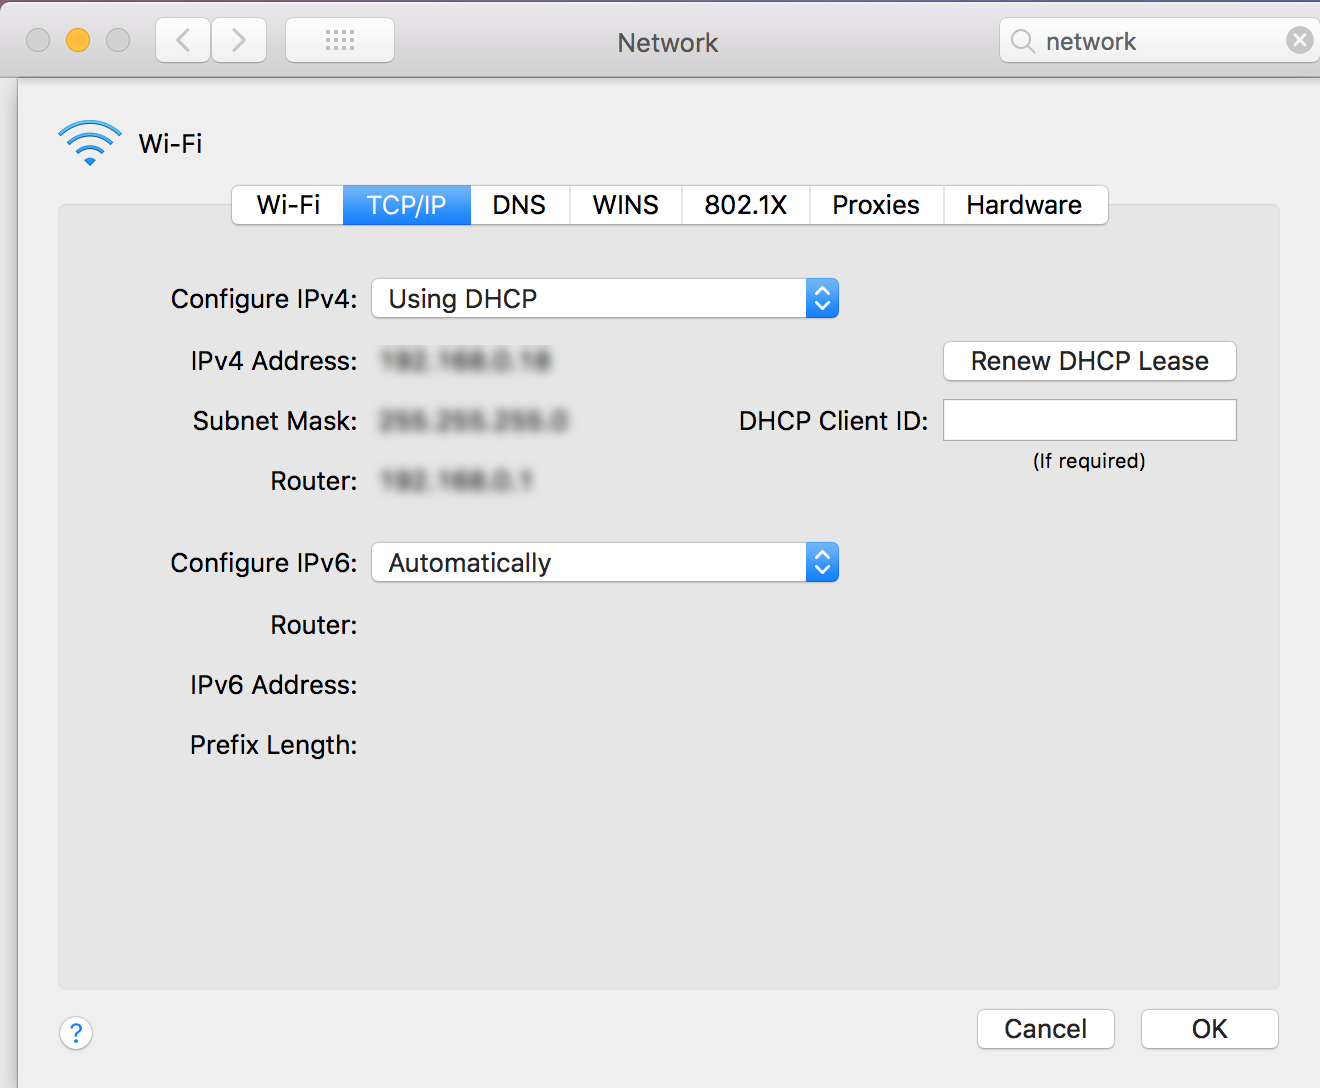Click the Cancel button
This screenshot has height=1088, width=1320.
(1046, 1029)
